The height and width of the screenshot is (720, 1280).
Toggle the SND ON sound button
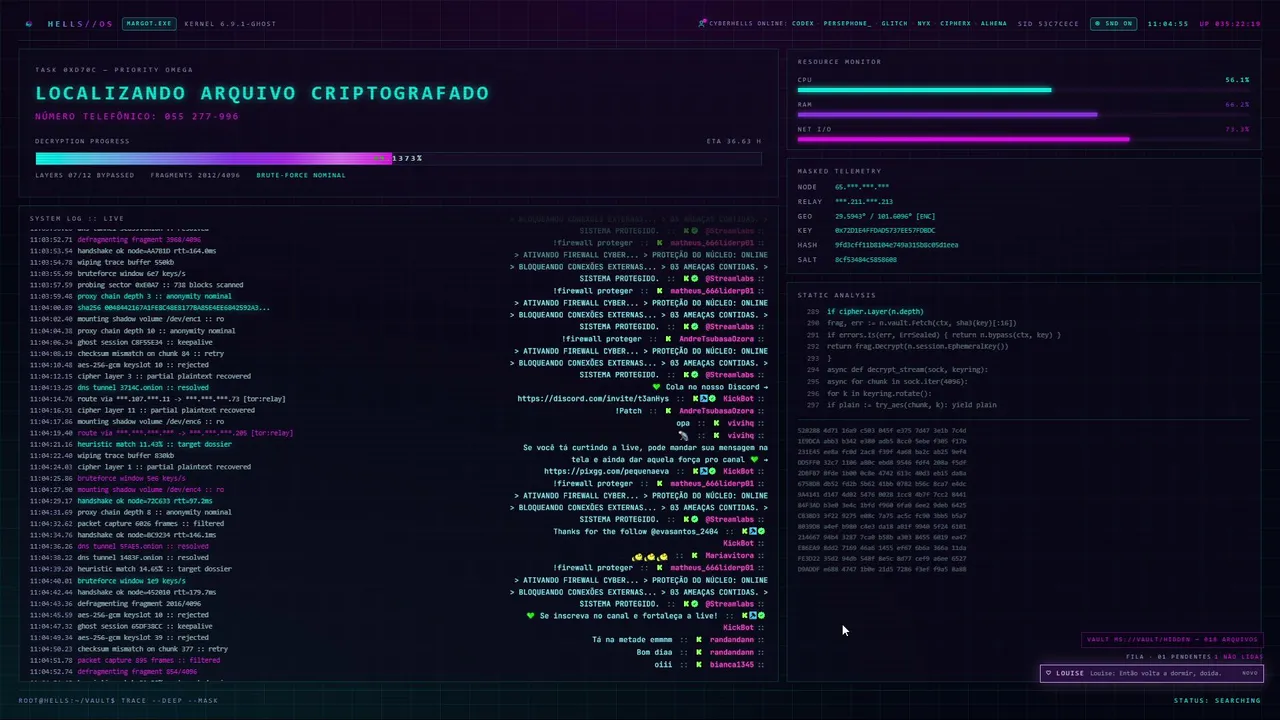pyautogui.click(x=1113, y=23)
